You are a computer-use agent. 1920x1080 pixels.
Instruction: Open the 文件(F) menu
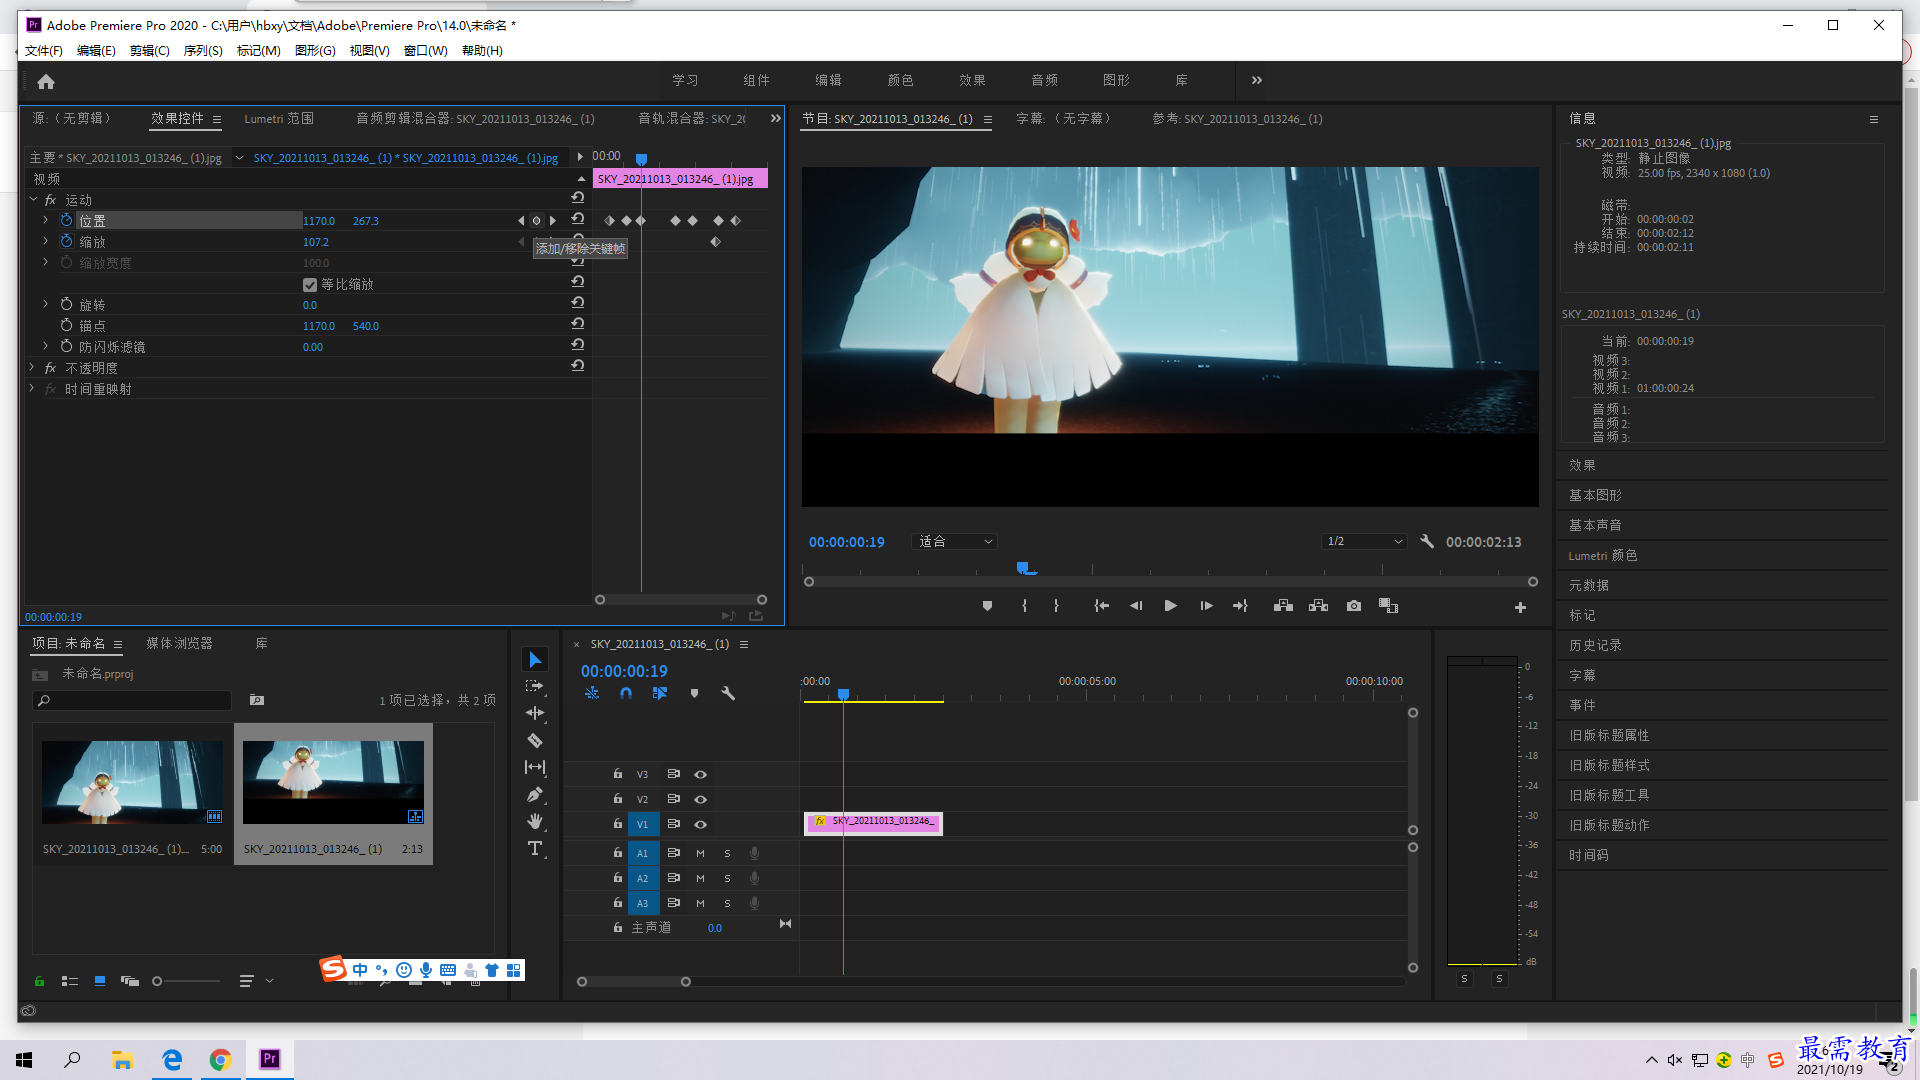43,50
